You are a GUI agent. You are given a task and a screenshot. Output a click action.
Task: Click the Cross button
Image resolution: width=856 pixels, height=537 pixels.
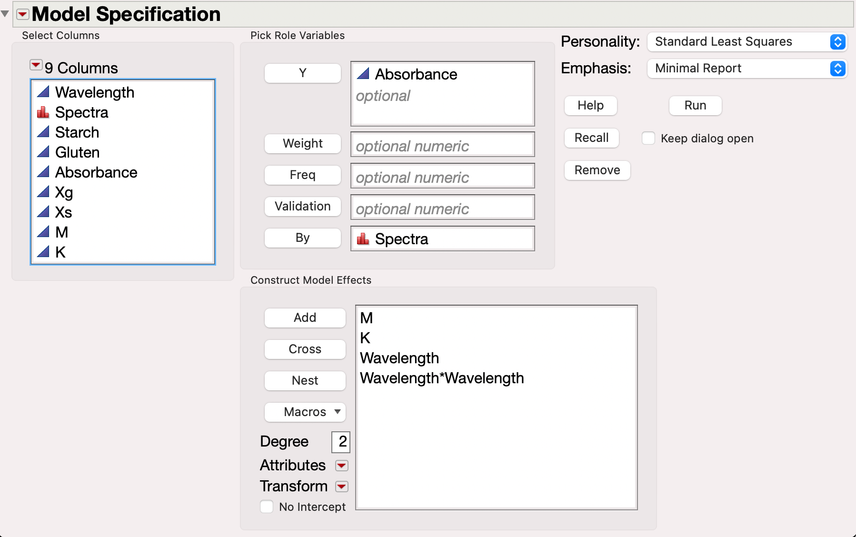tap(305, 349)
